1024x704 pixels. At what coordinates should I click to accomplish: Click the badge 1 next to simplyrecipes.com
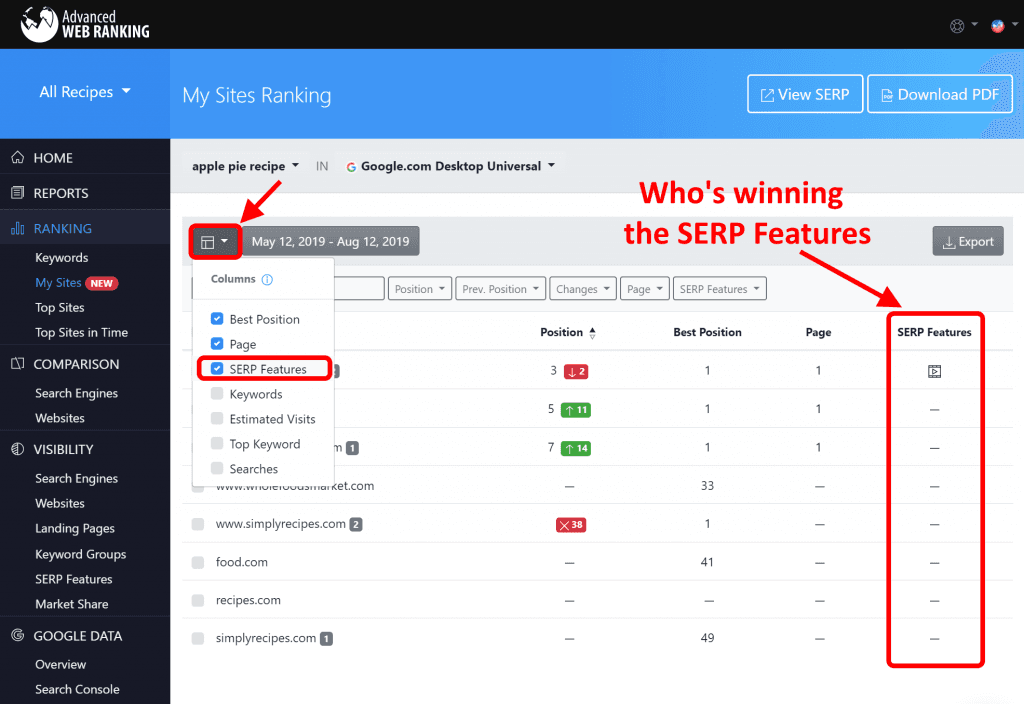pos(327,639)
